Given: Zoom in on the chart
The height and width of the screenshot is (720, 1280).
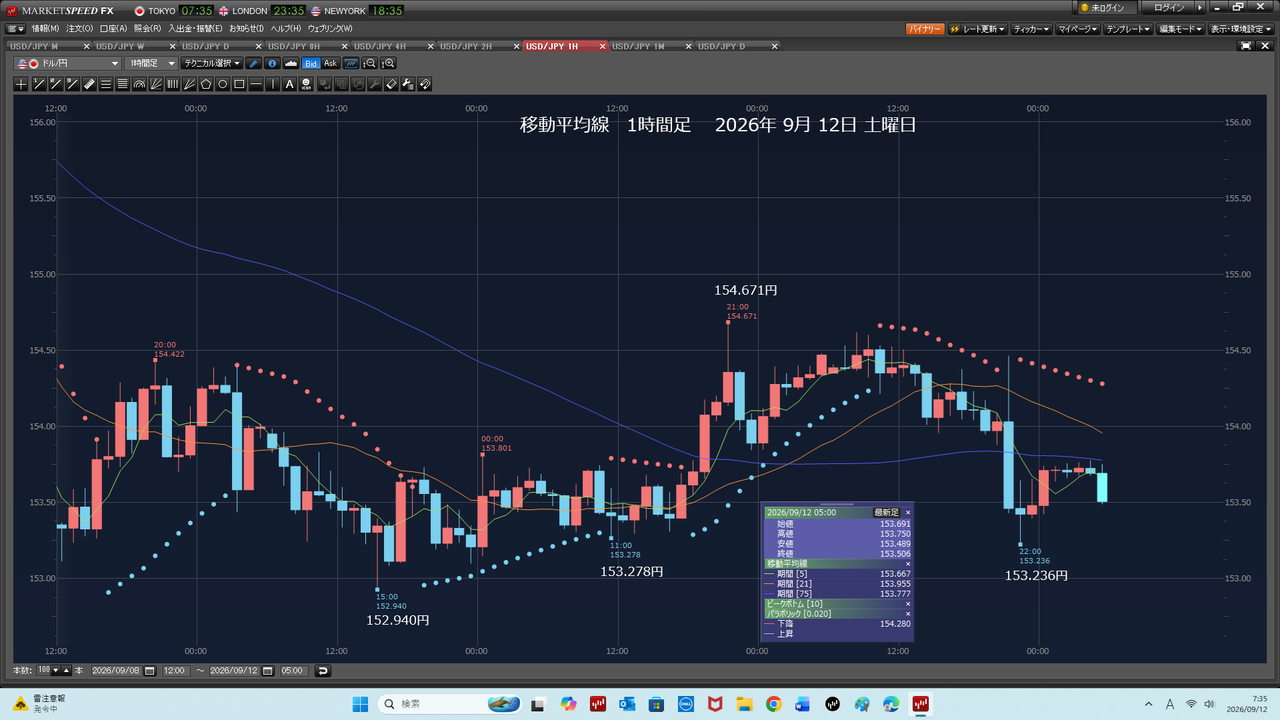Looking at the screenshot, I should point(389,63).
